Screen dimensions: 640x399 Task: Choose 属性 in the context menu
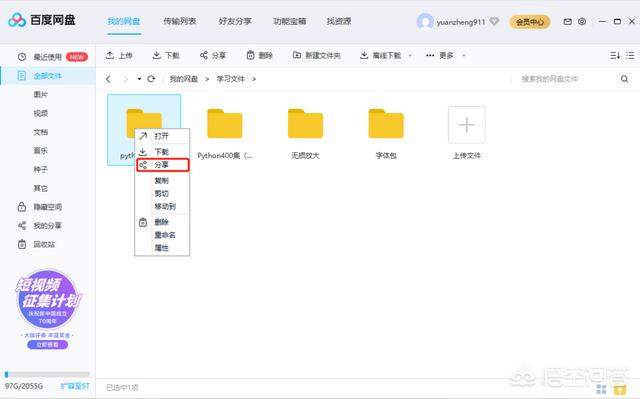click(162, 248)
